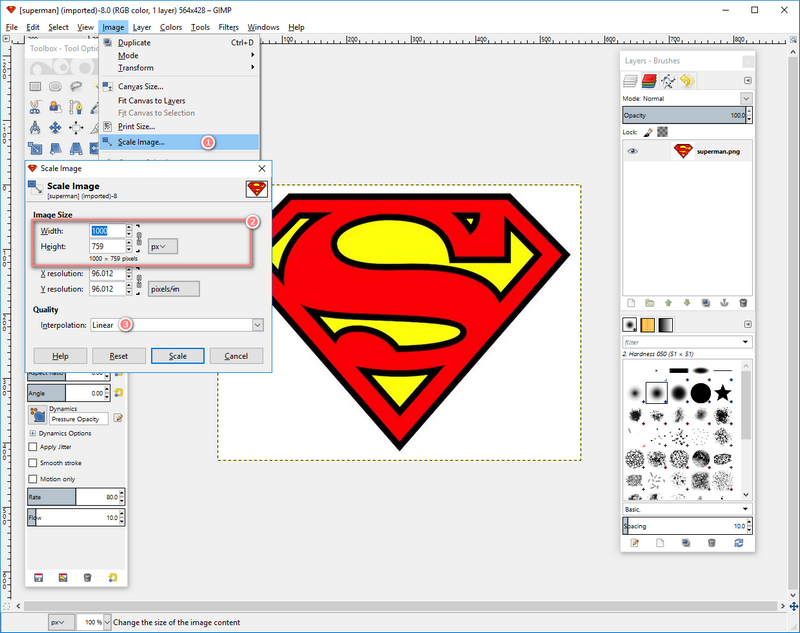
Task: Click the delete layer trash icon
Action: (x=741, y=303)
